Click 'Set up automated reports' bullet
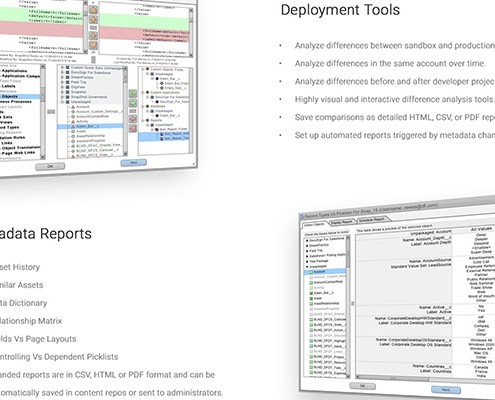This screenshot has width=495, height=400. [x=395, y=135]
